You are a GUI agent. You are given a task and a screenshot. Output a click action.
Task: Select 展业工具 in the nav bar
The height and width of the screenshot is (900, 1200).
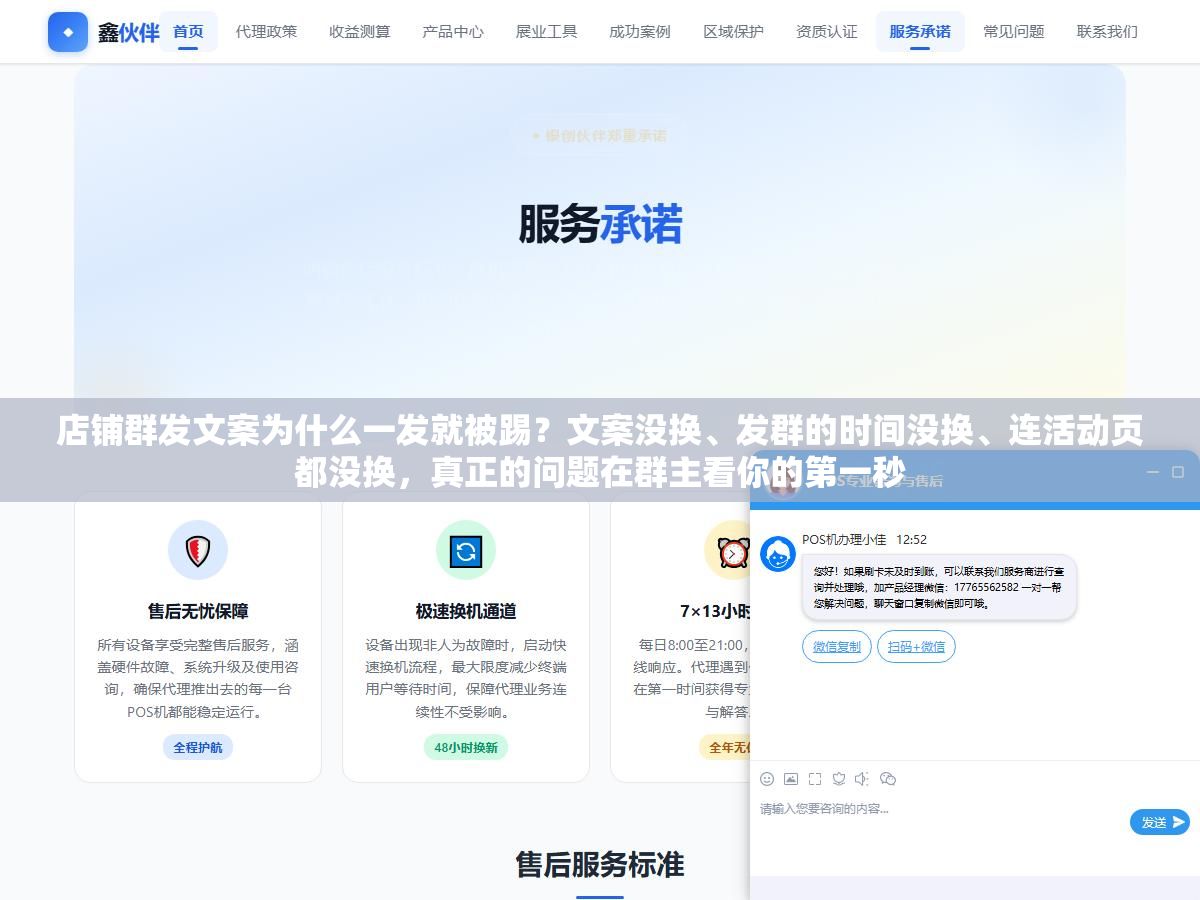point(546,32)
